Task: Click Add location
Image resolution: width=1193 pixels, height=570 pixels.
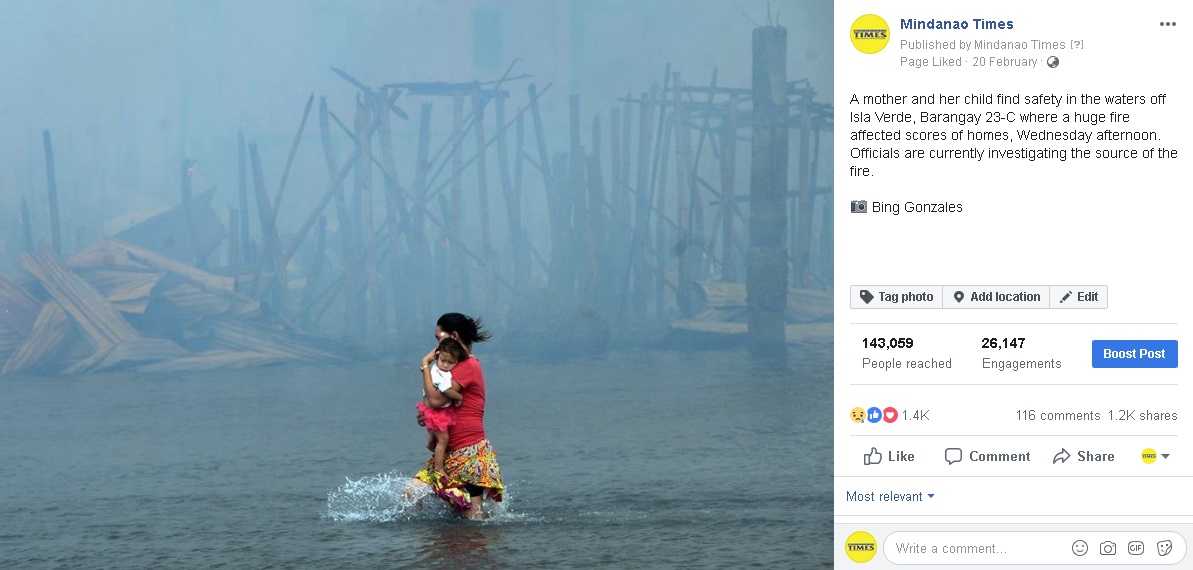Action: pyautogui.click(x=996, y=297)
